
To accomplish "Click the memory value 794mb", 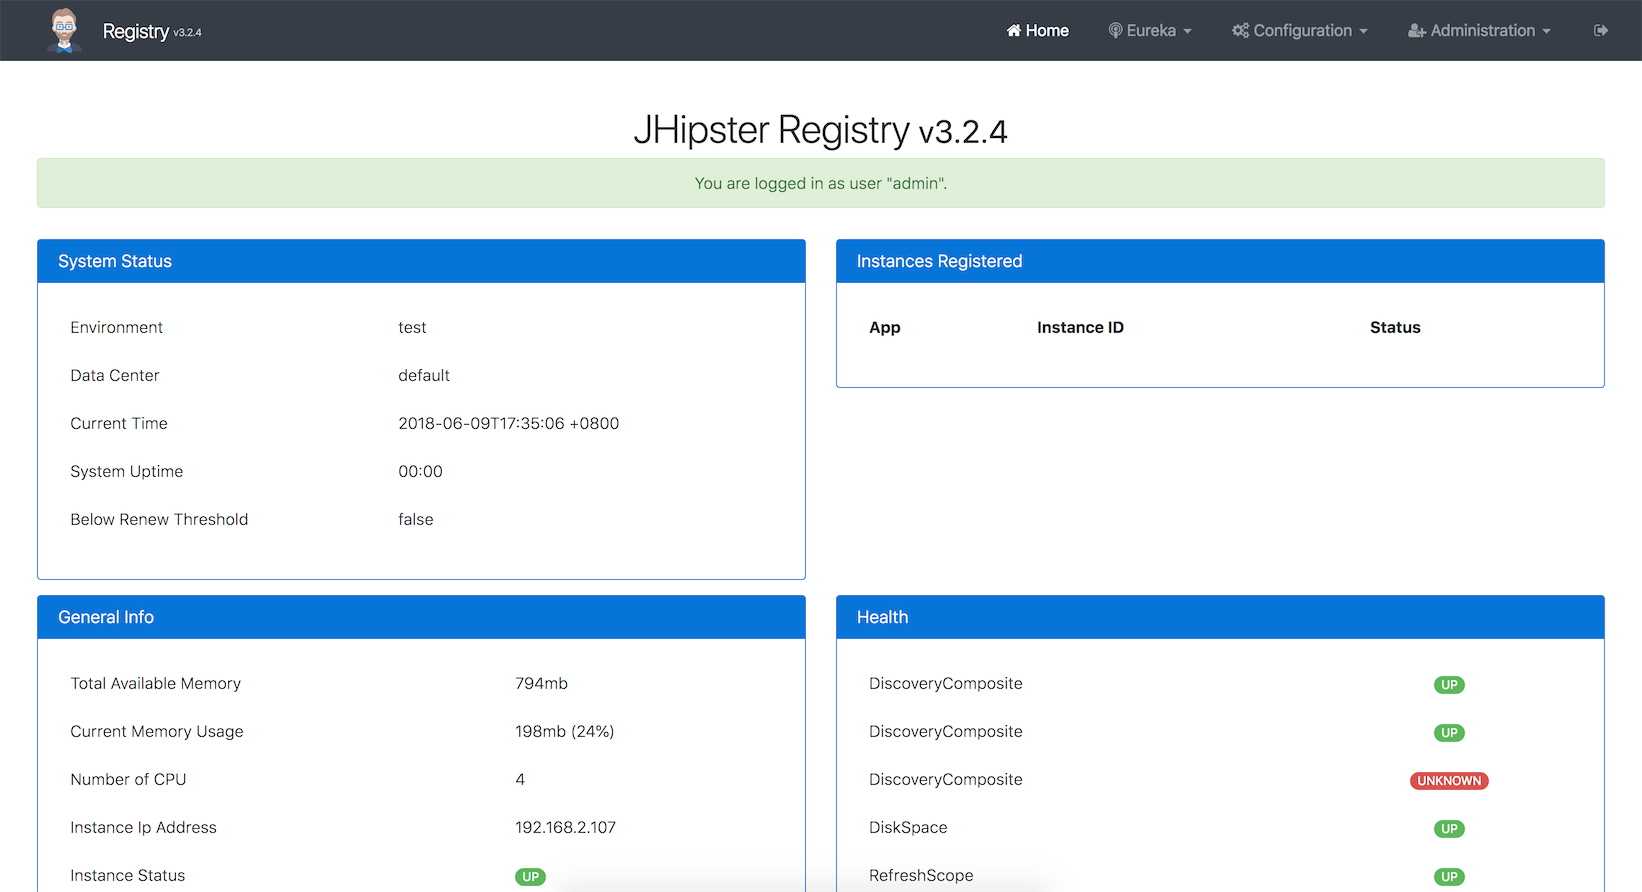I will [x=541, y=683].
